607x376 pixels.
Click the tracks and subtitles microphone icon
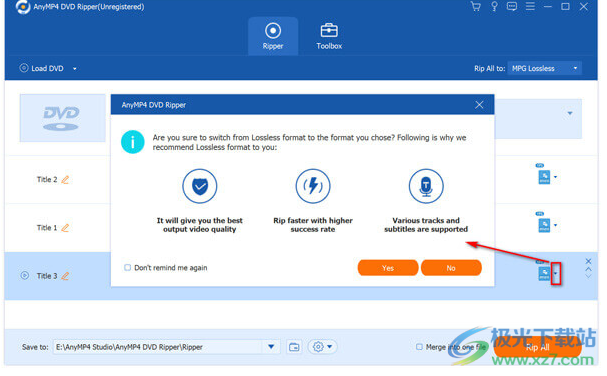click(426, 186)
